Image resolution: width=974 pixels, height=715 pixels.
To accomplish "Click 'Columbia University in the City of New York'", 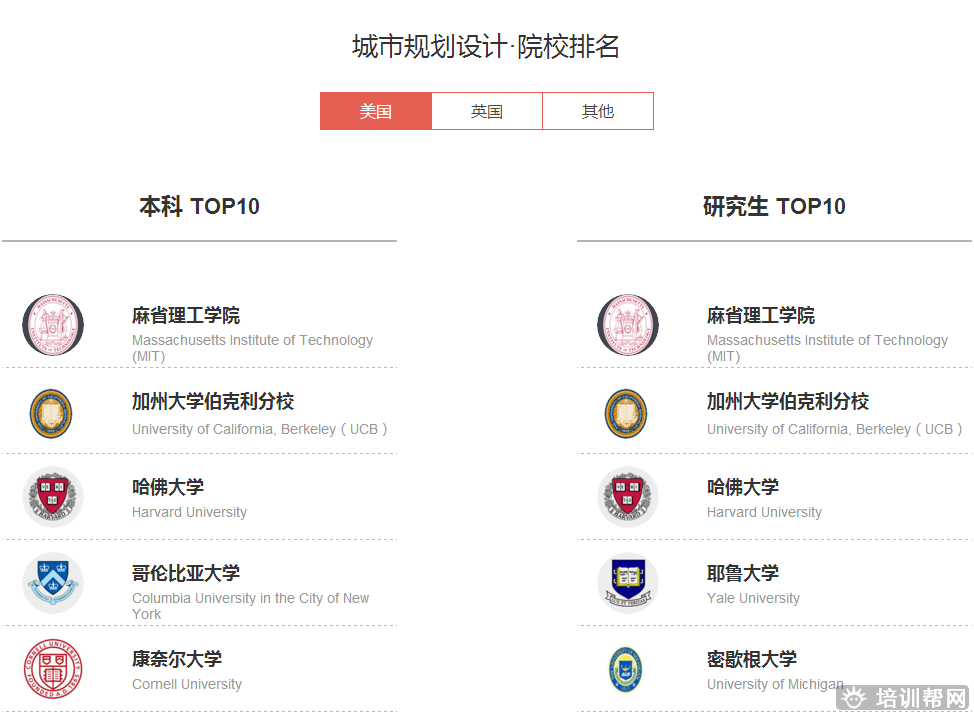I will point(250,606).
